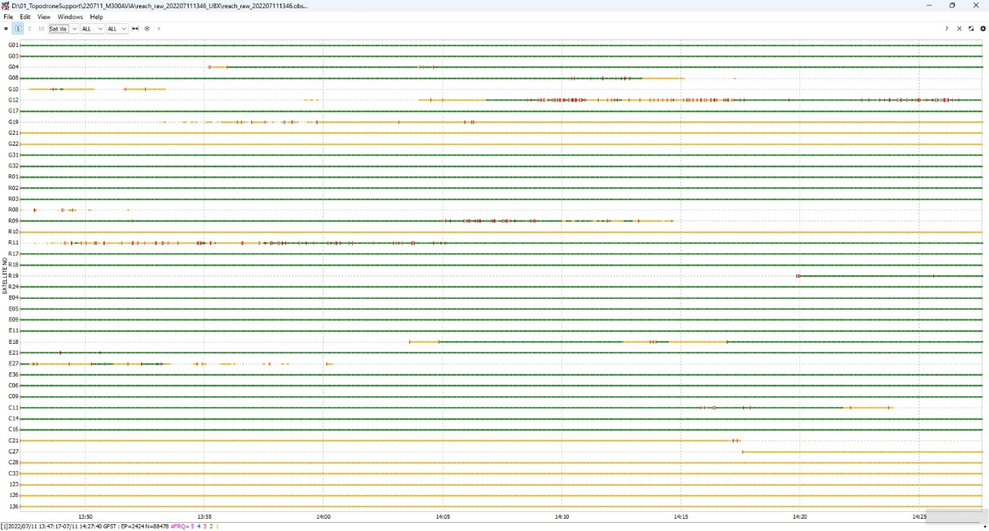Open the options gear icon
The image size is (989, 531).
point(983,28)
